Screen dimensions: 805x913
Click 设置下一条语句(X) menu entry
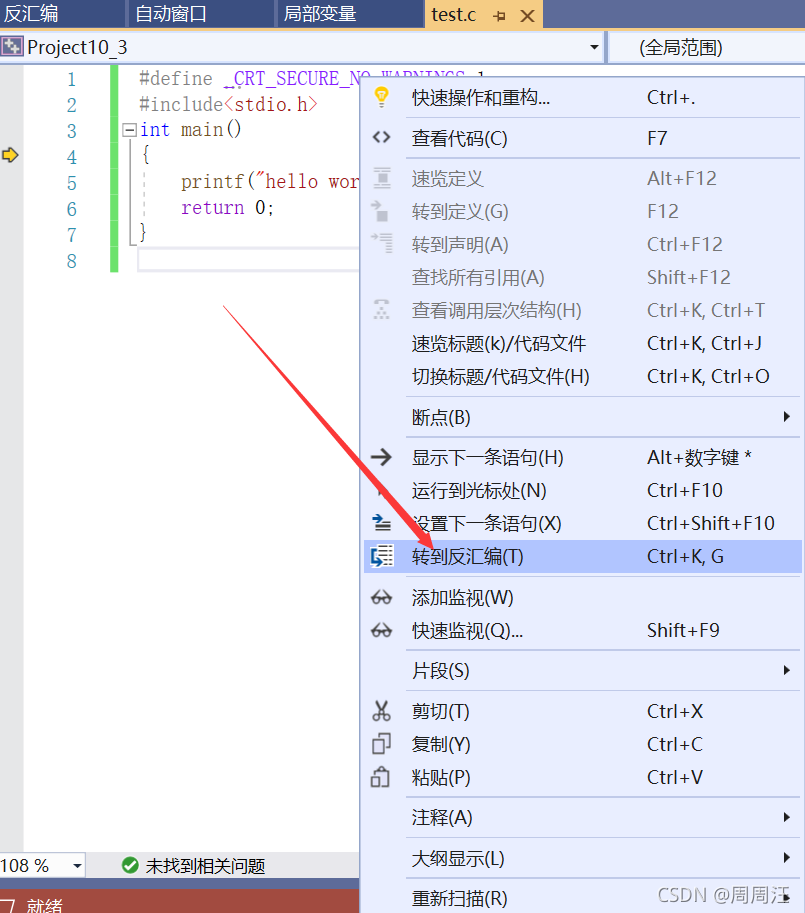582,523
